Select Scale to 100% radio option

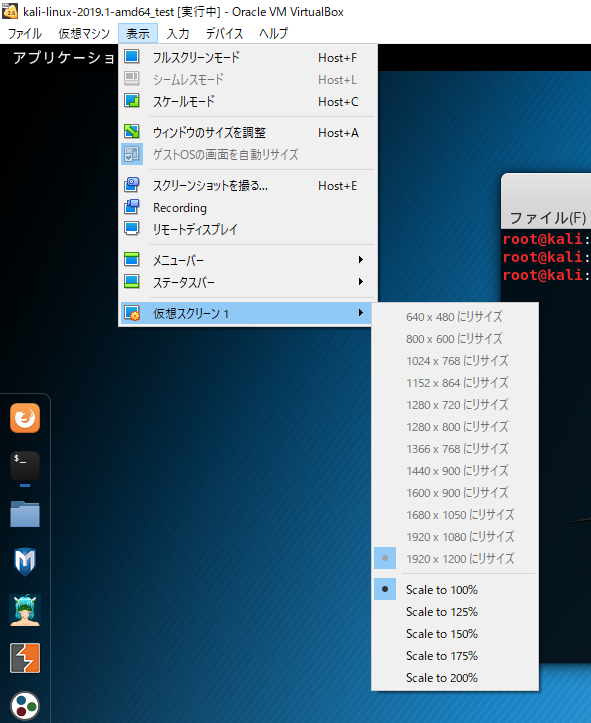455,589
